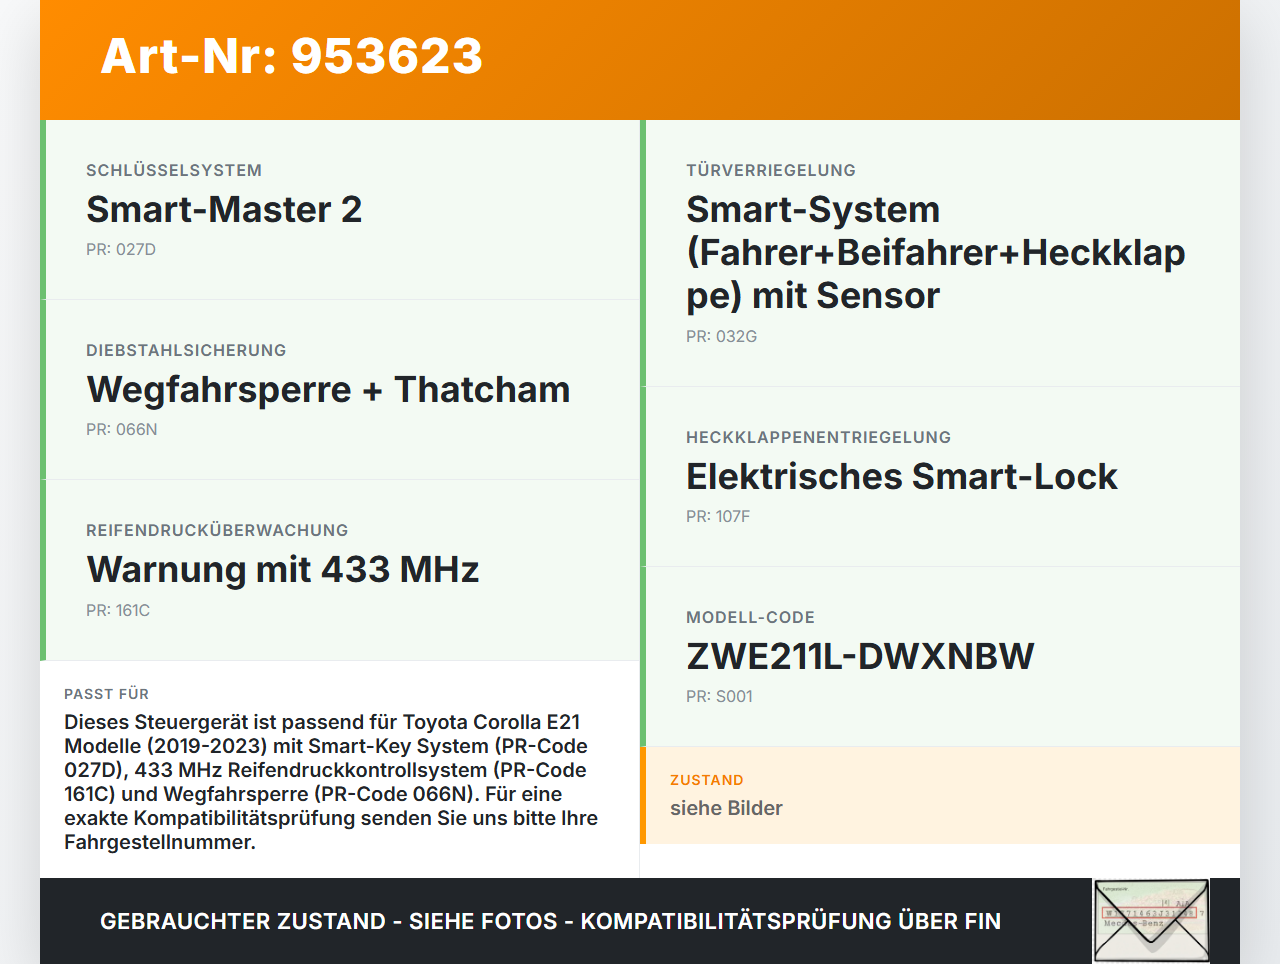Click the 'siehe Bilder' Zustand text
The image size is (1280, 964).
726,808
